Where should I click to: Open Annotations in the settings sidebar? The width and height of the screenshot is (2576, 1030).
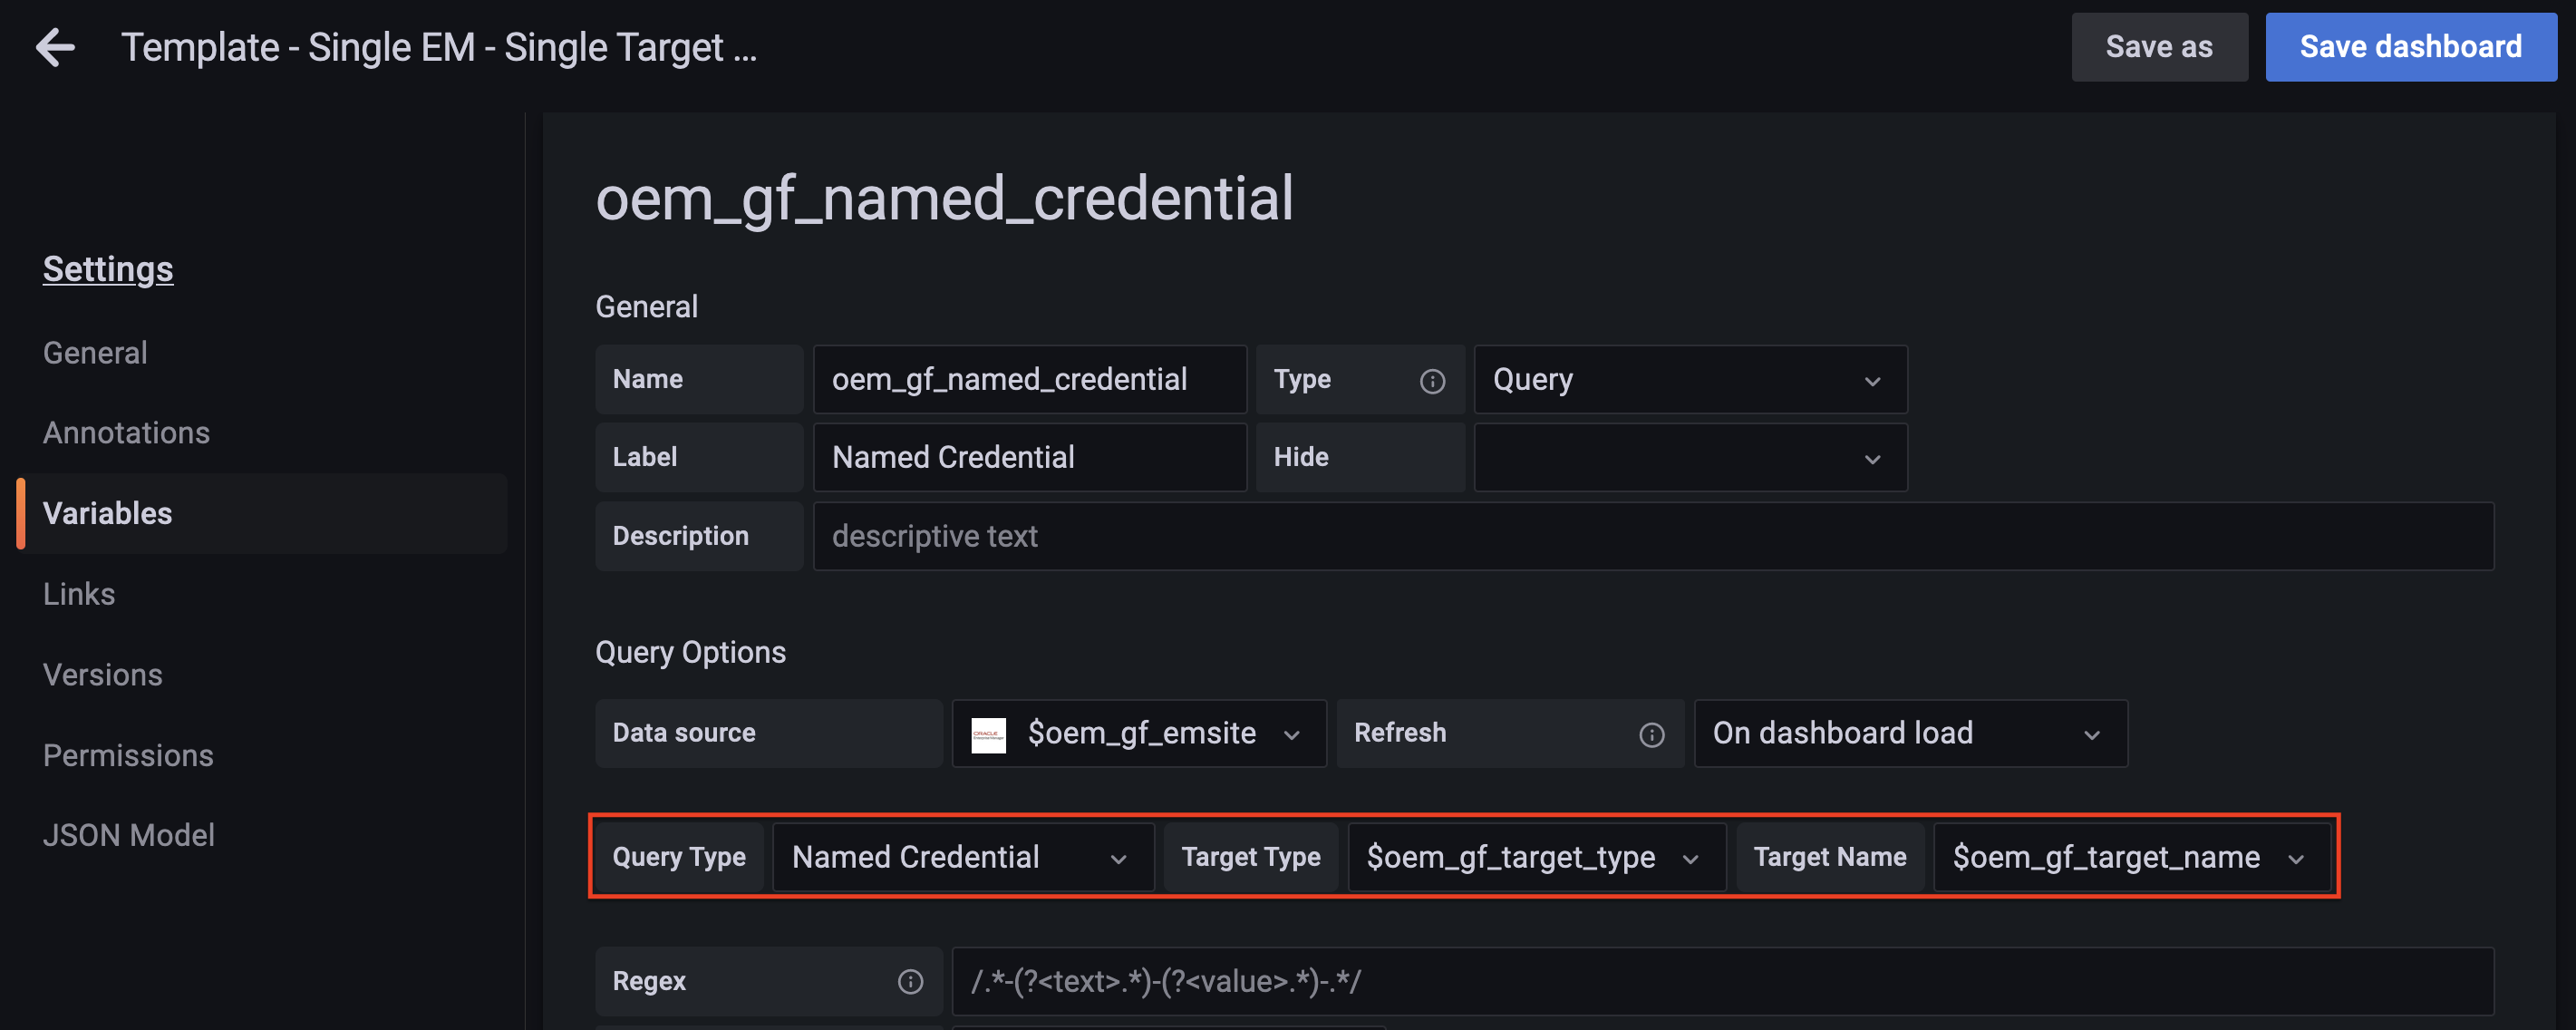pos(126,433)
